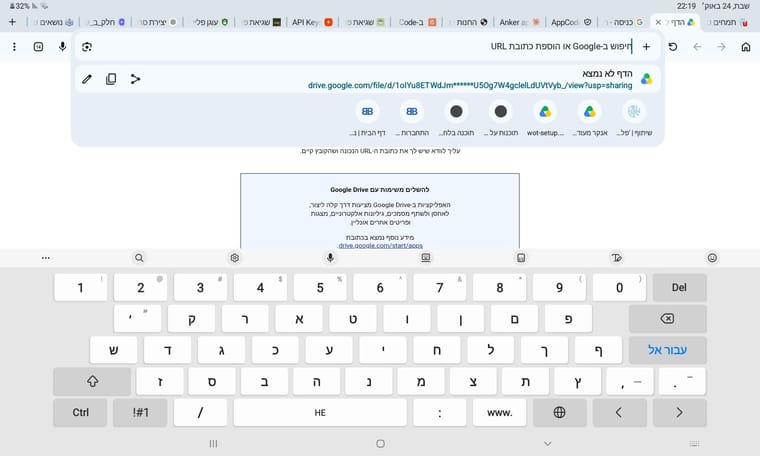Open the drive.google.com/start/apps link
Image resolution: width=760 pixels, height=456 pixels.
point(380,246)
